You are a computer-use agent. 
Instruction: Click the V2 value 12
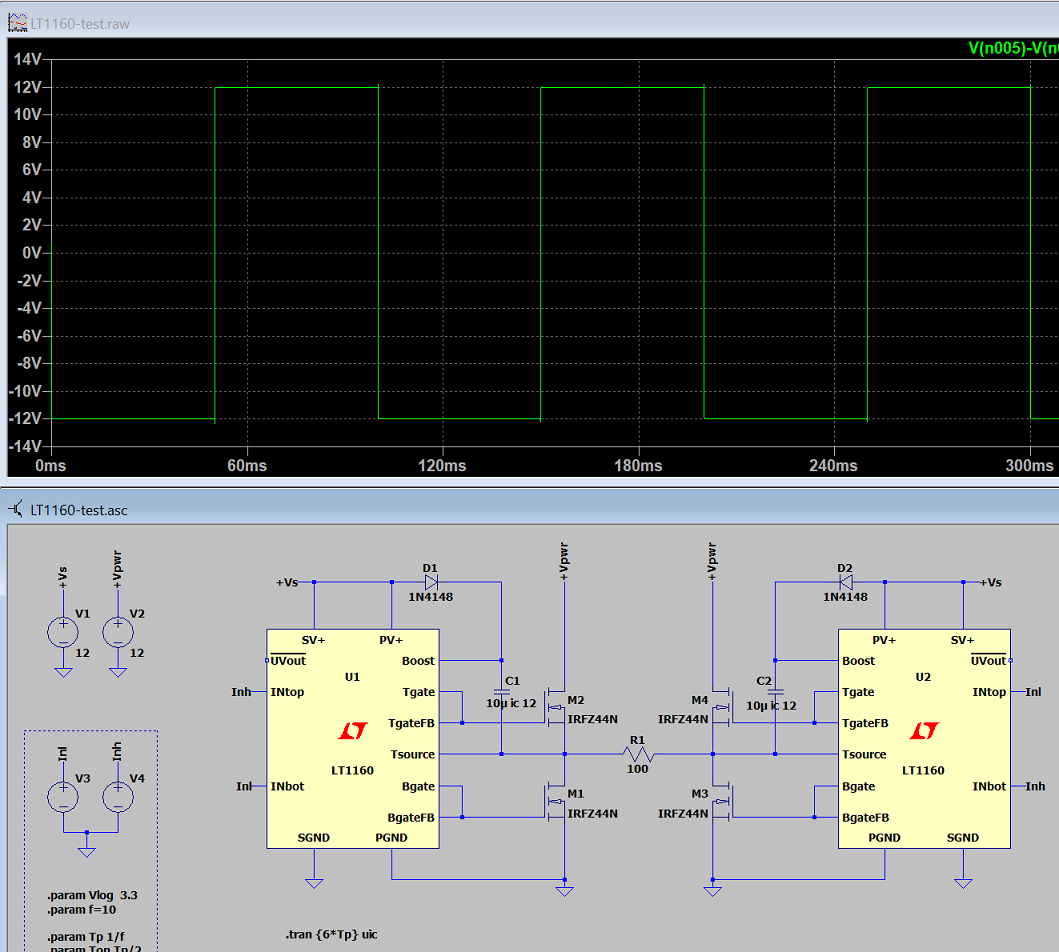137,653
